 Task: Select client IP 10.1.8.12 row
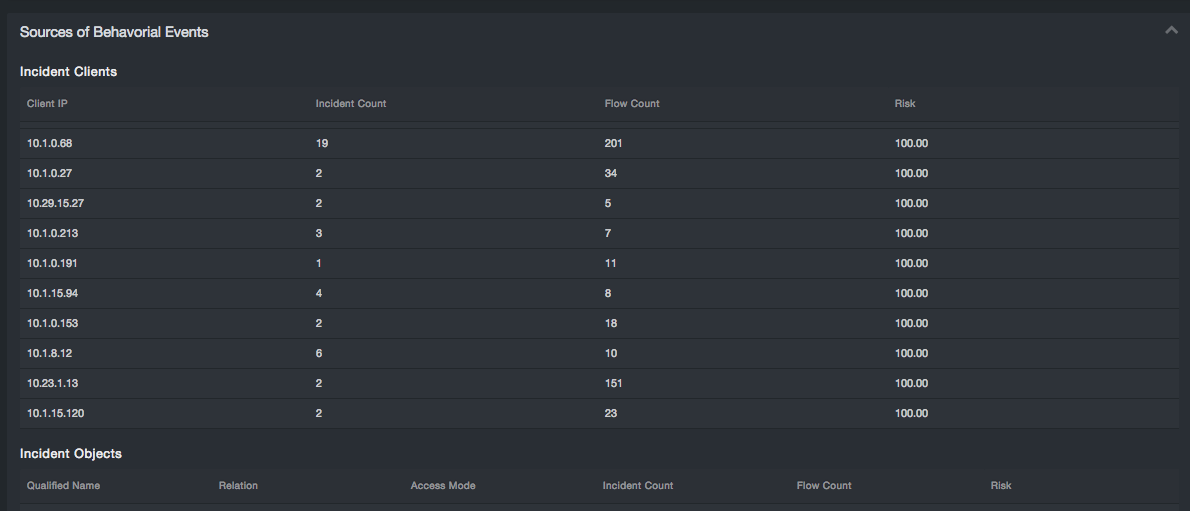click(48, 354)
